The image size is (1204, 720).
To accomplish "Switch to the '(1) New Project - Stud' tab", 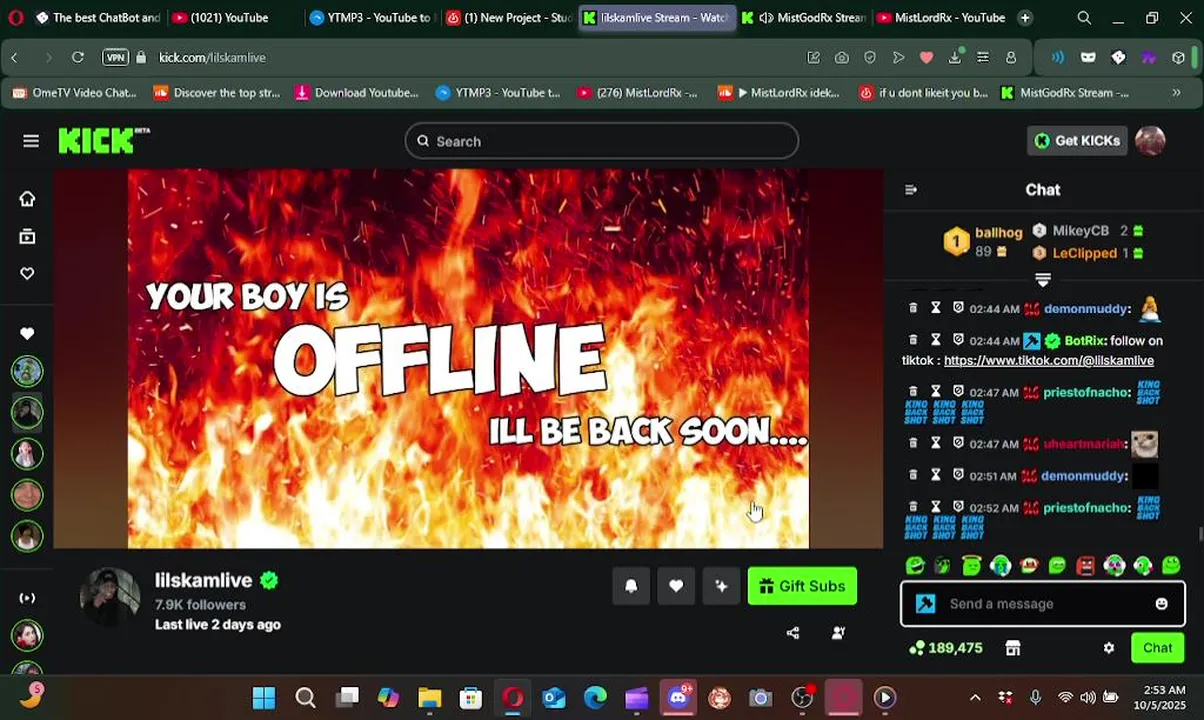I will point(508,17).
